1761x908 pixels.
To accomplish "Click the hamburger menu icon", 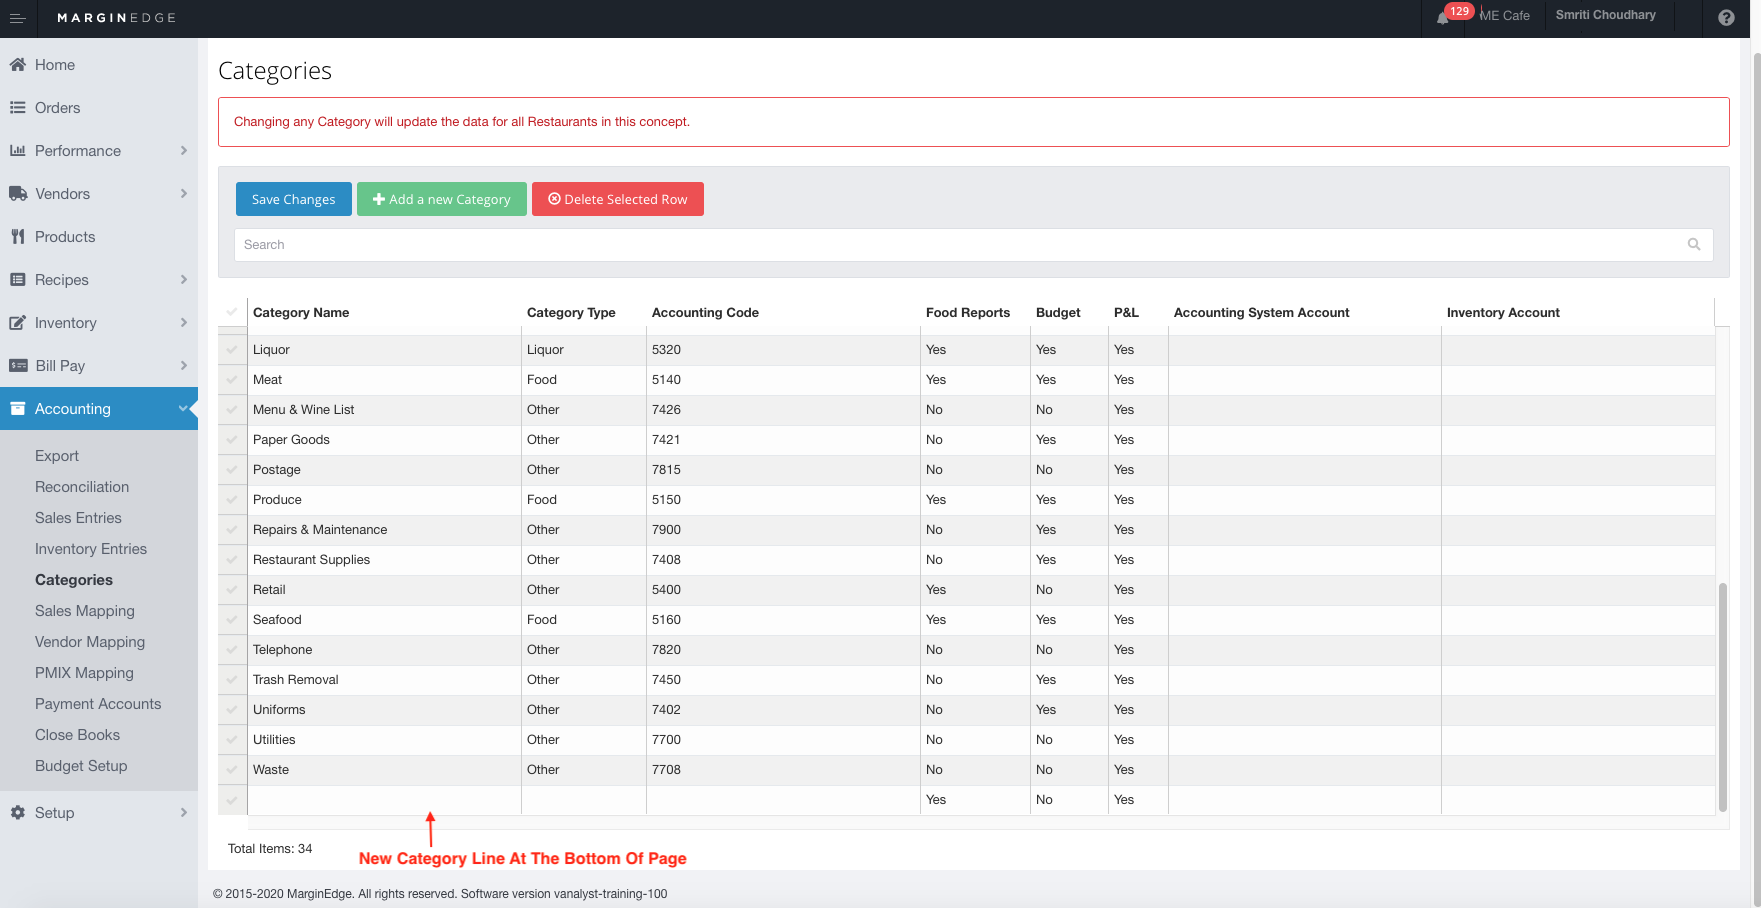I will pyautogui.click(x=17, y=18).
